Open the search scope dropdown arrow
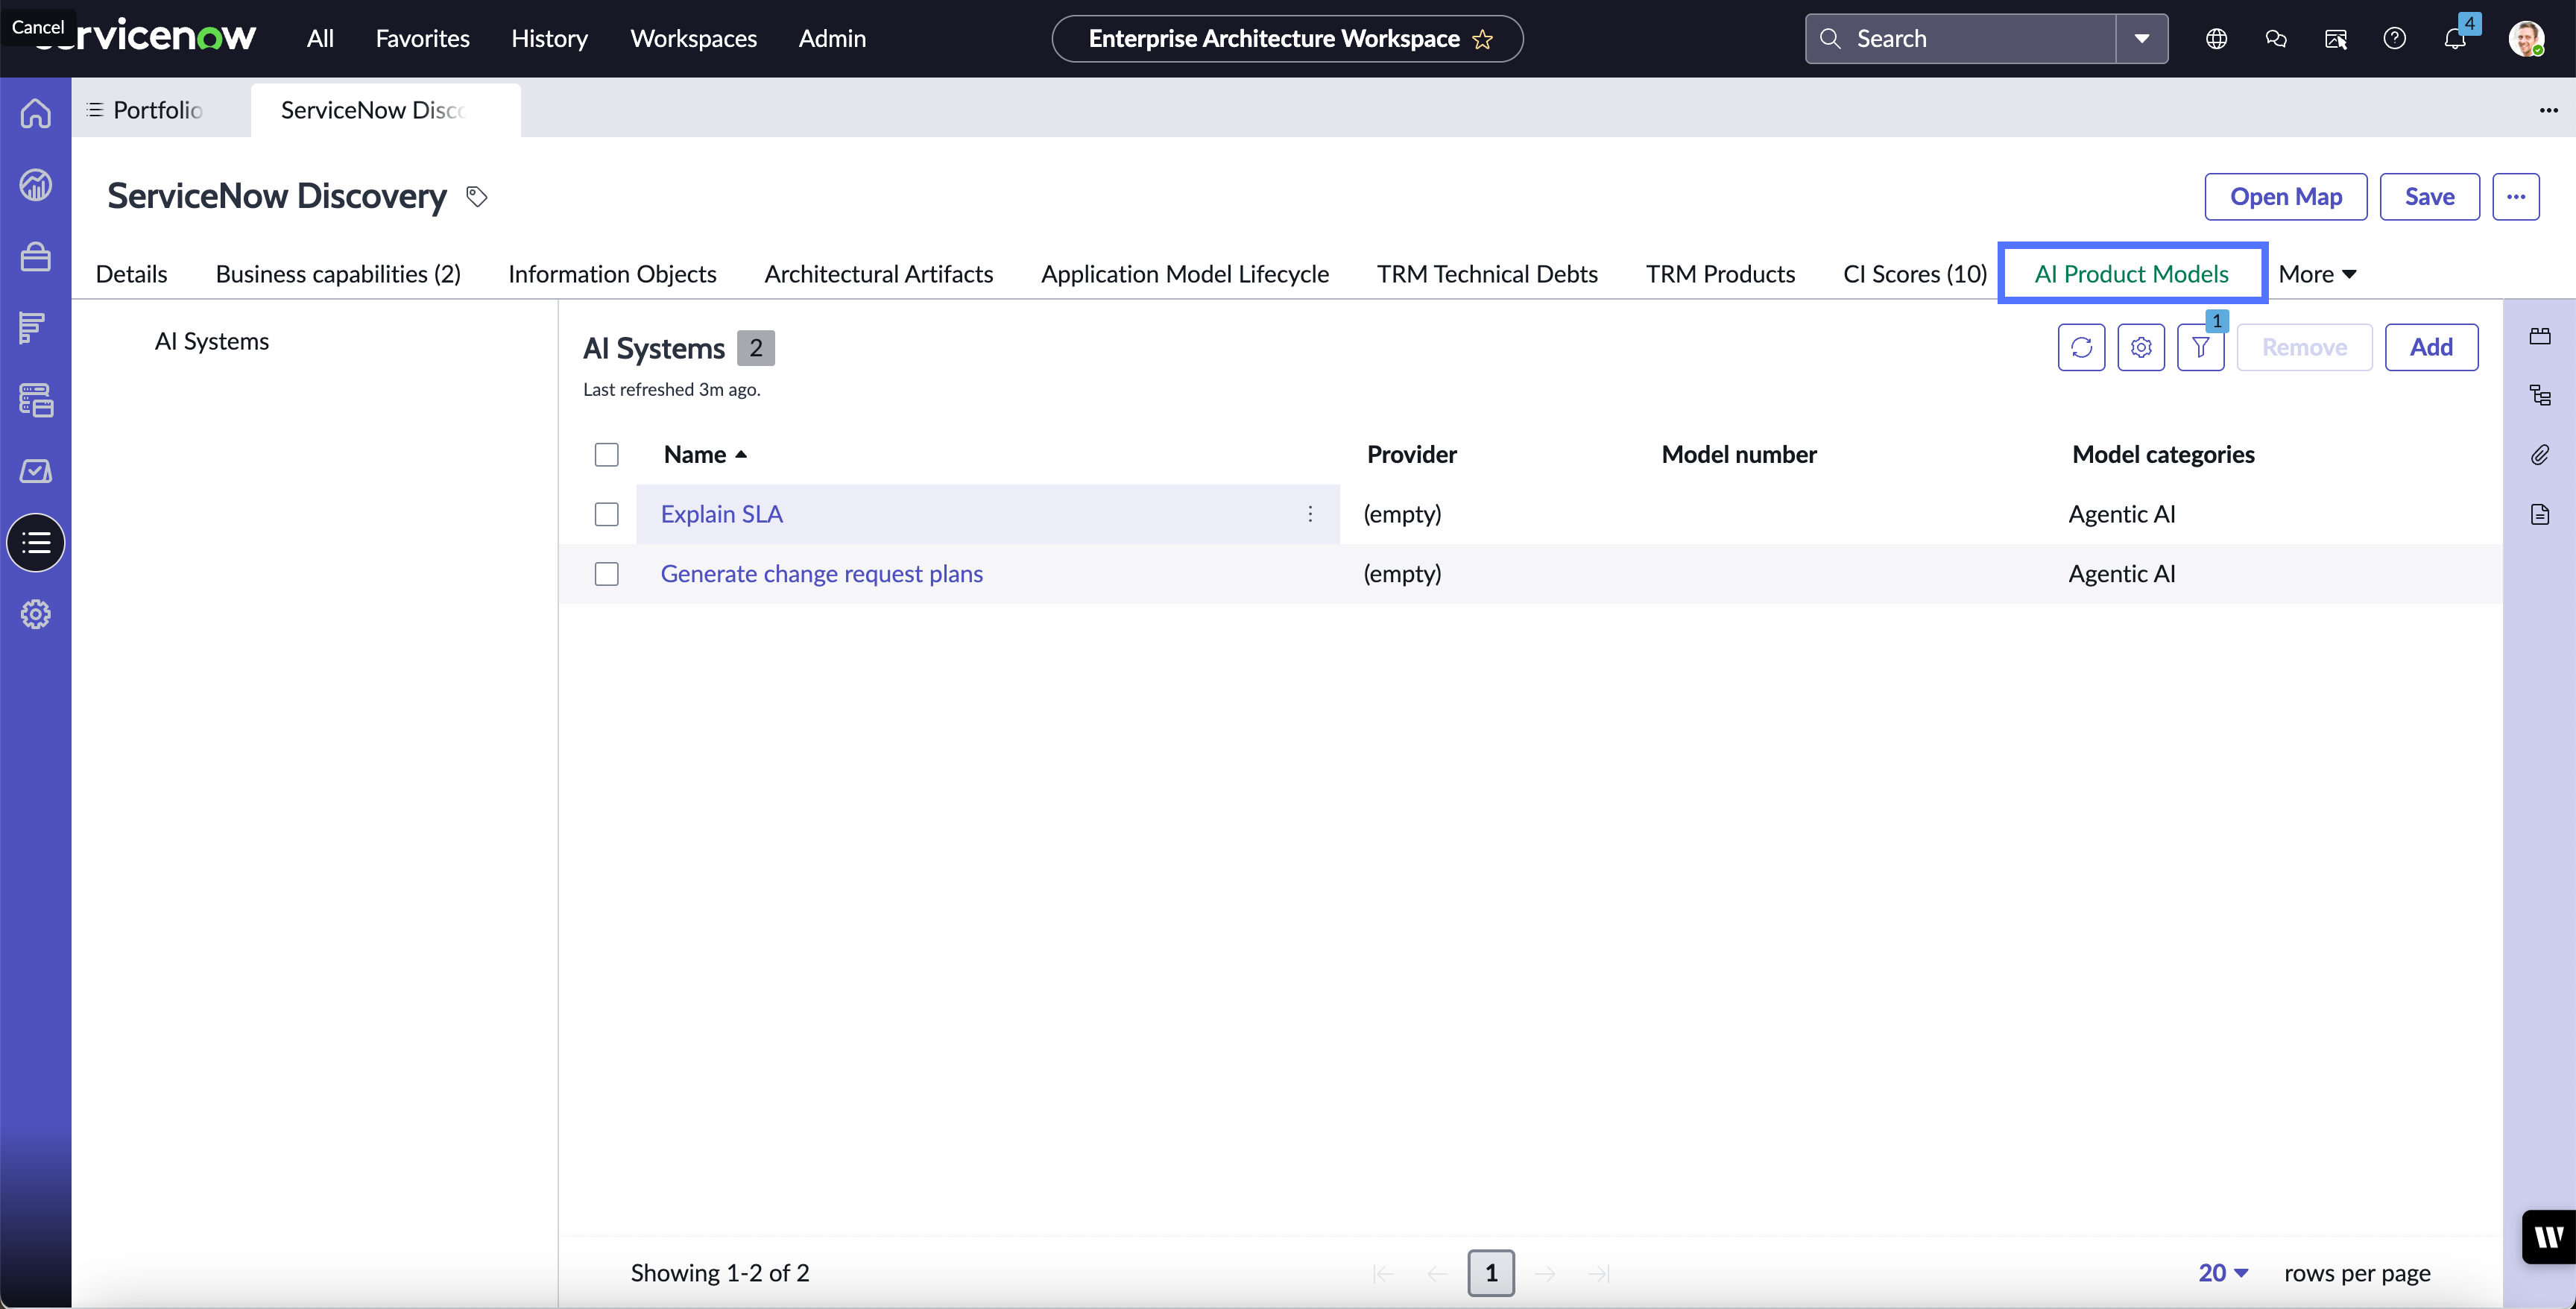Image resolution: width=2576 pixels, height=1309 pixels. [2141, 39]
